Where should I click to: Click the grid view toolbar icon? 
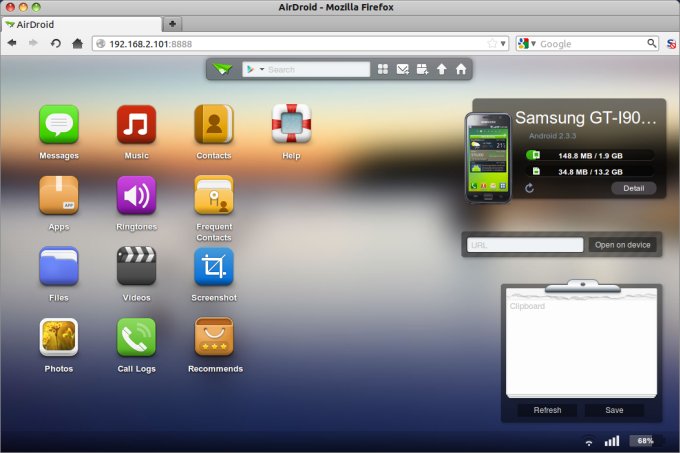click(382, 69)
